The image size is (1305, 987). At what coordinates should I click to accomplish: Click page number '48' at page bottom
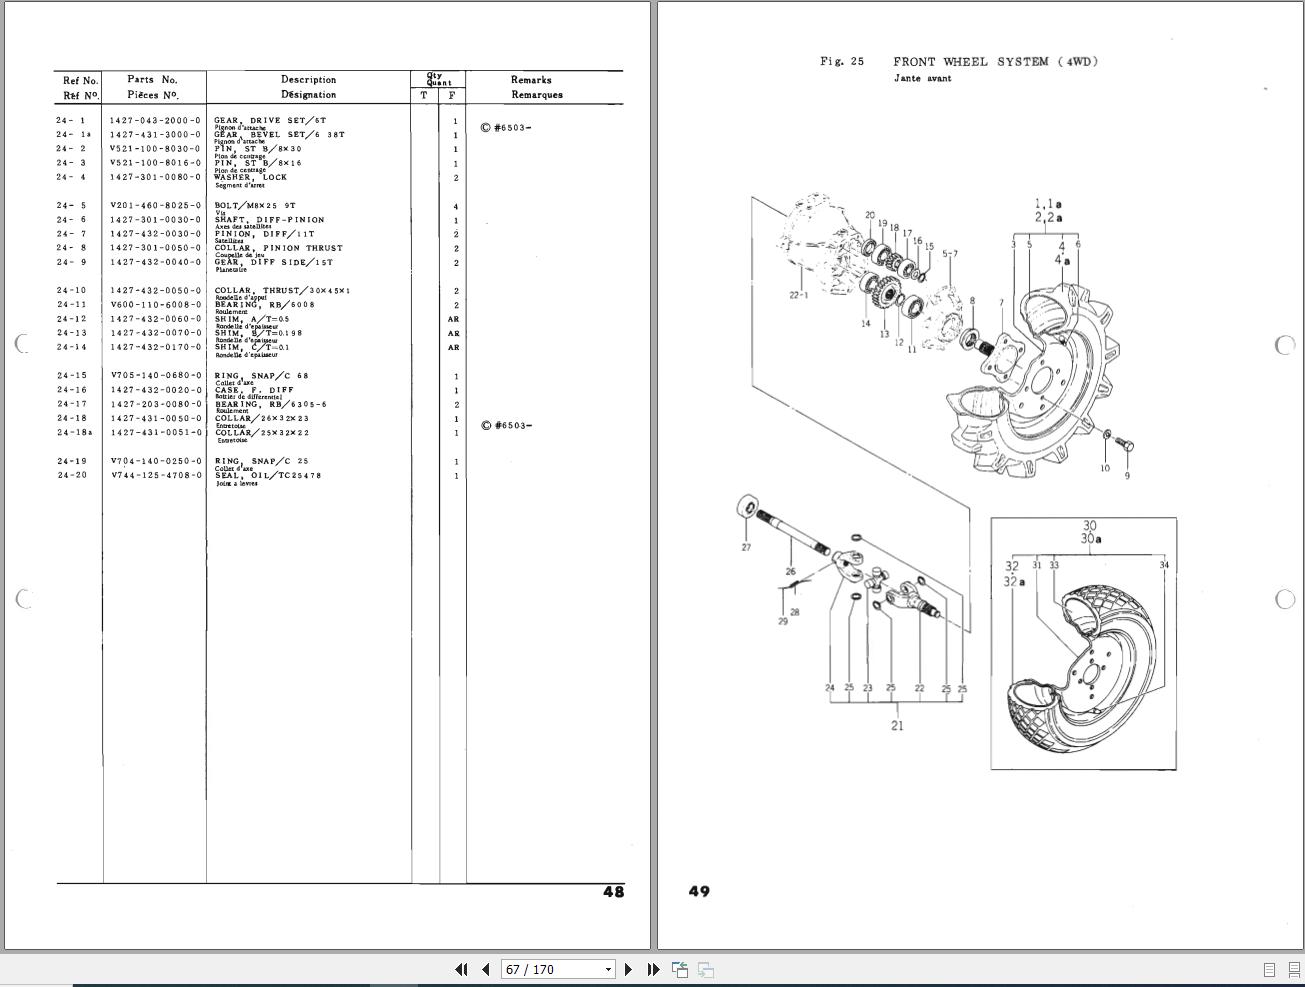point(613,891)
